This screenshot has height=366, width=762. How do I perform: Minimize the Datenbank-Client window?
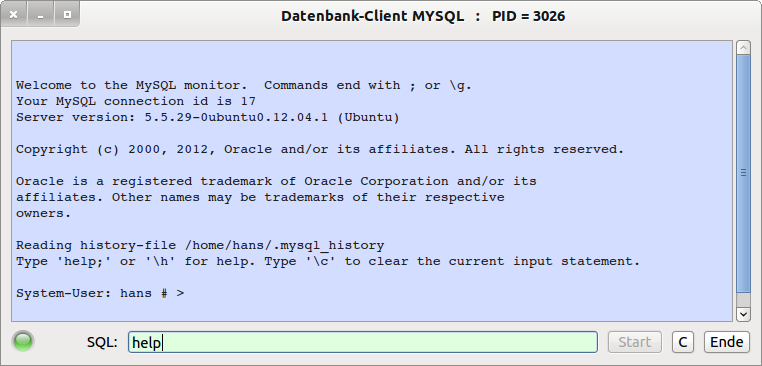40,15
